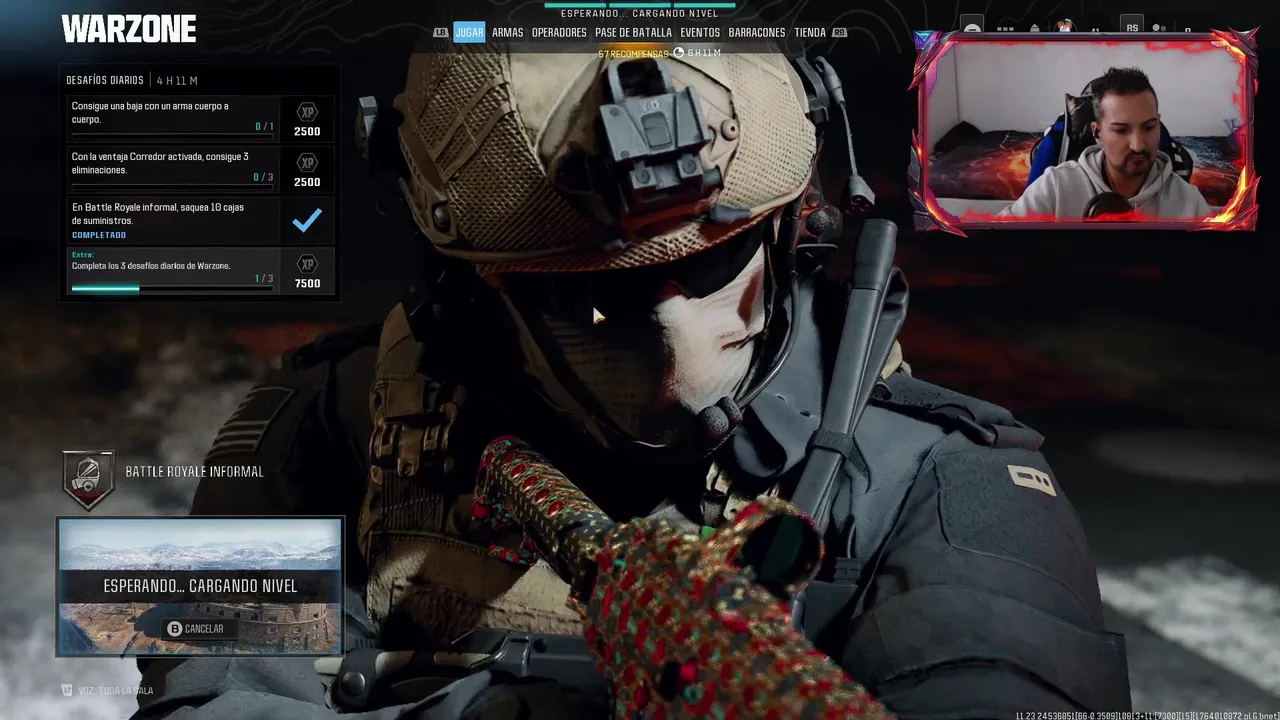Screen dimensions: 1280x720
Task: Click the top ESPERANDO... CARGANDO NIVEL status
Action: (x=639, y=13)
